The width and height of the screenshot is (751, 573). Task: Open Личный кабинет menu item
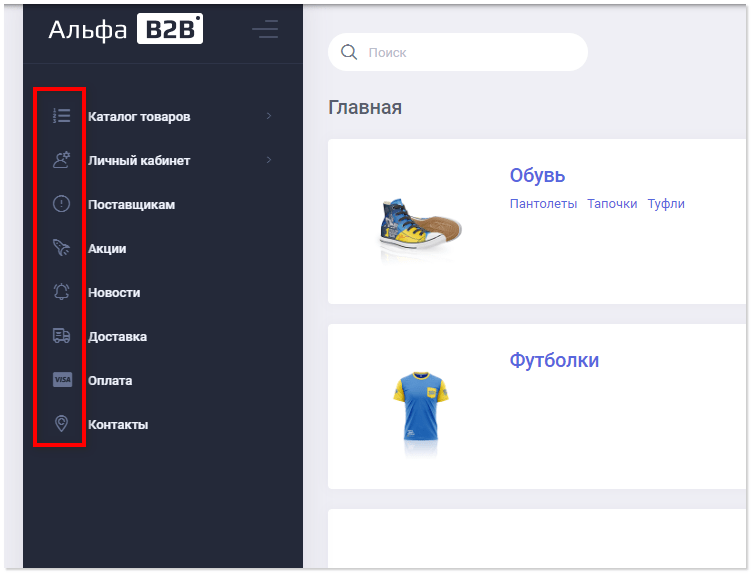tap(139, 160)
